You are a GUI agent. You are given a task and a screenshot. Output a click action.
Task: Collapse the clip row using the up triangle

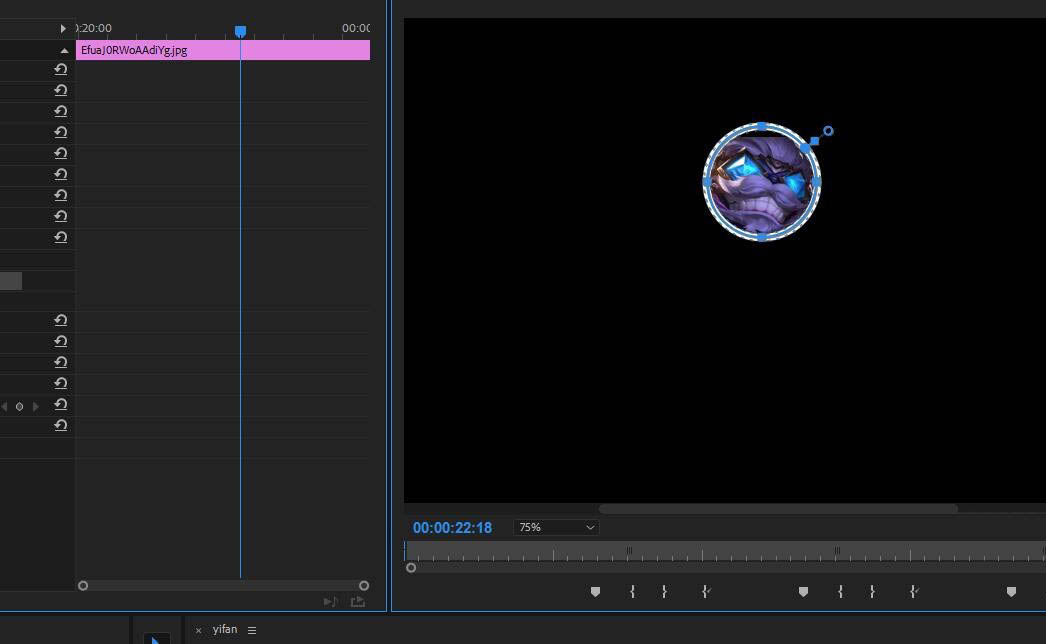point(64,51)
